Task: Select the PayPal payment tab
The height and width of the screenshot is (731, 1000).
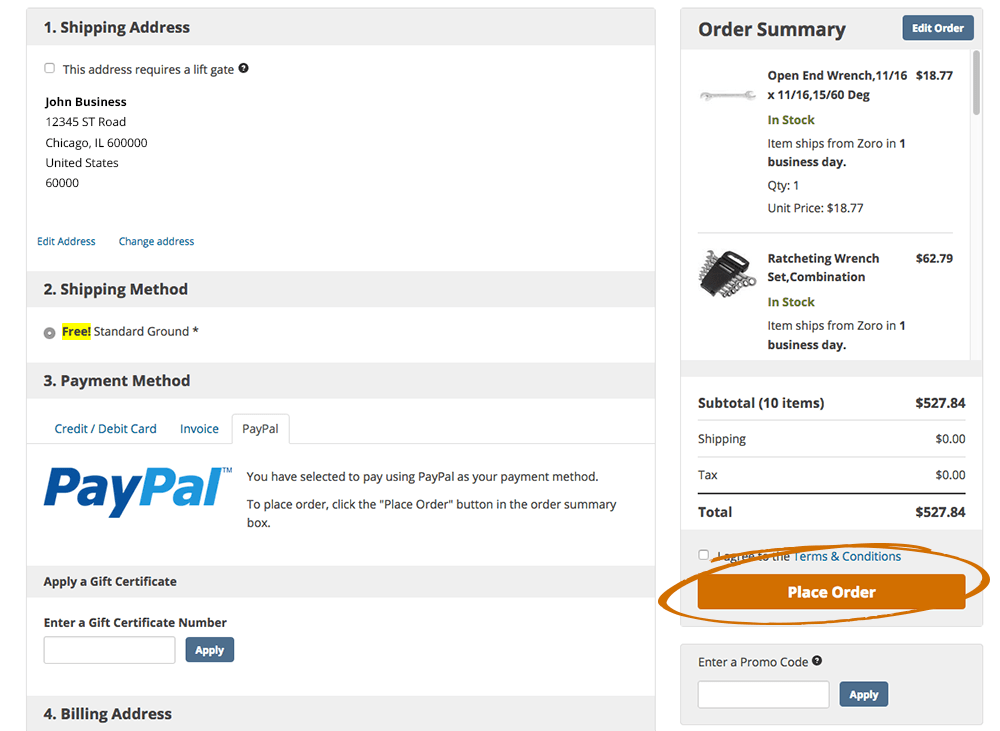Action: (x=260, y=429)
